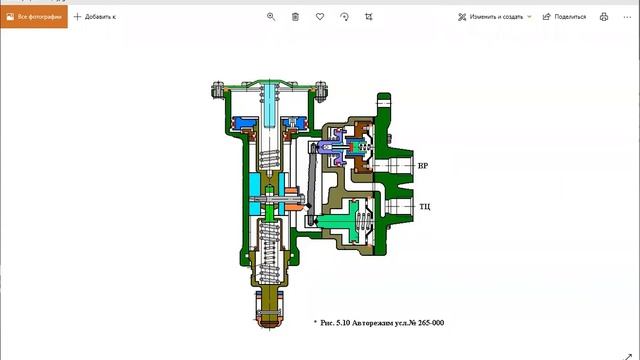Zoom in with magnifier icon
The width and height of the screenshot is (640, 360).
[271, 17]
